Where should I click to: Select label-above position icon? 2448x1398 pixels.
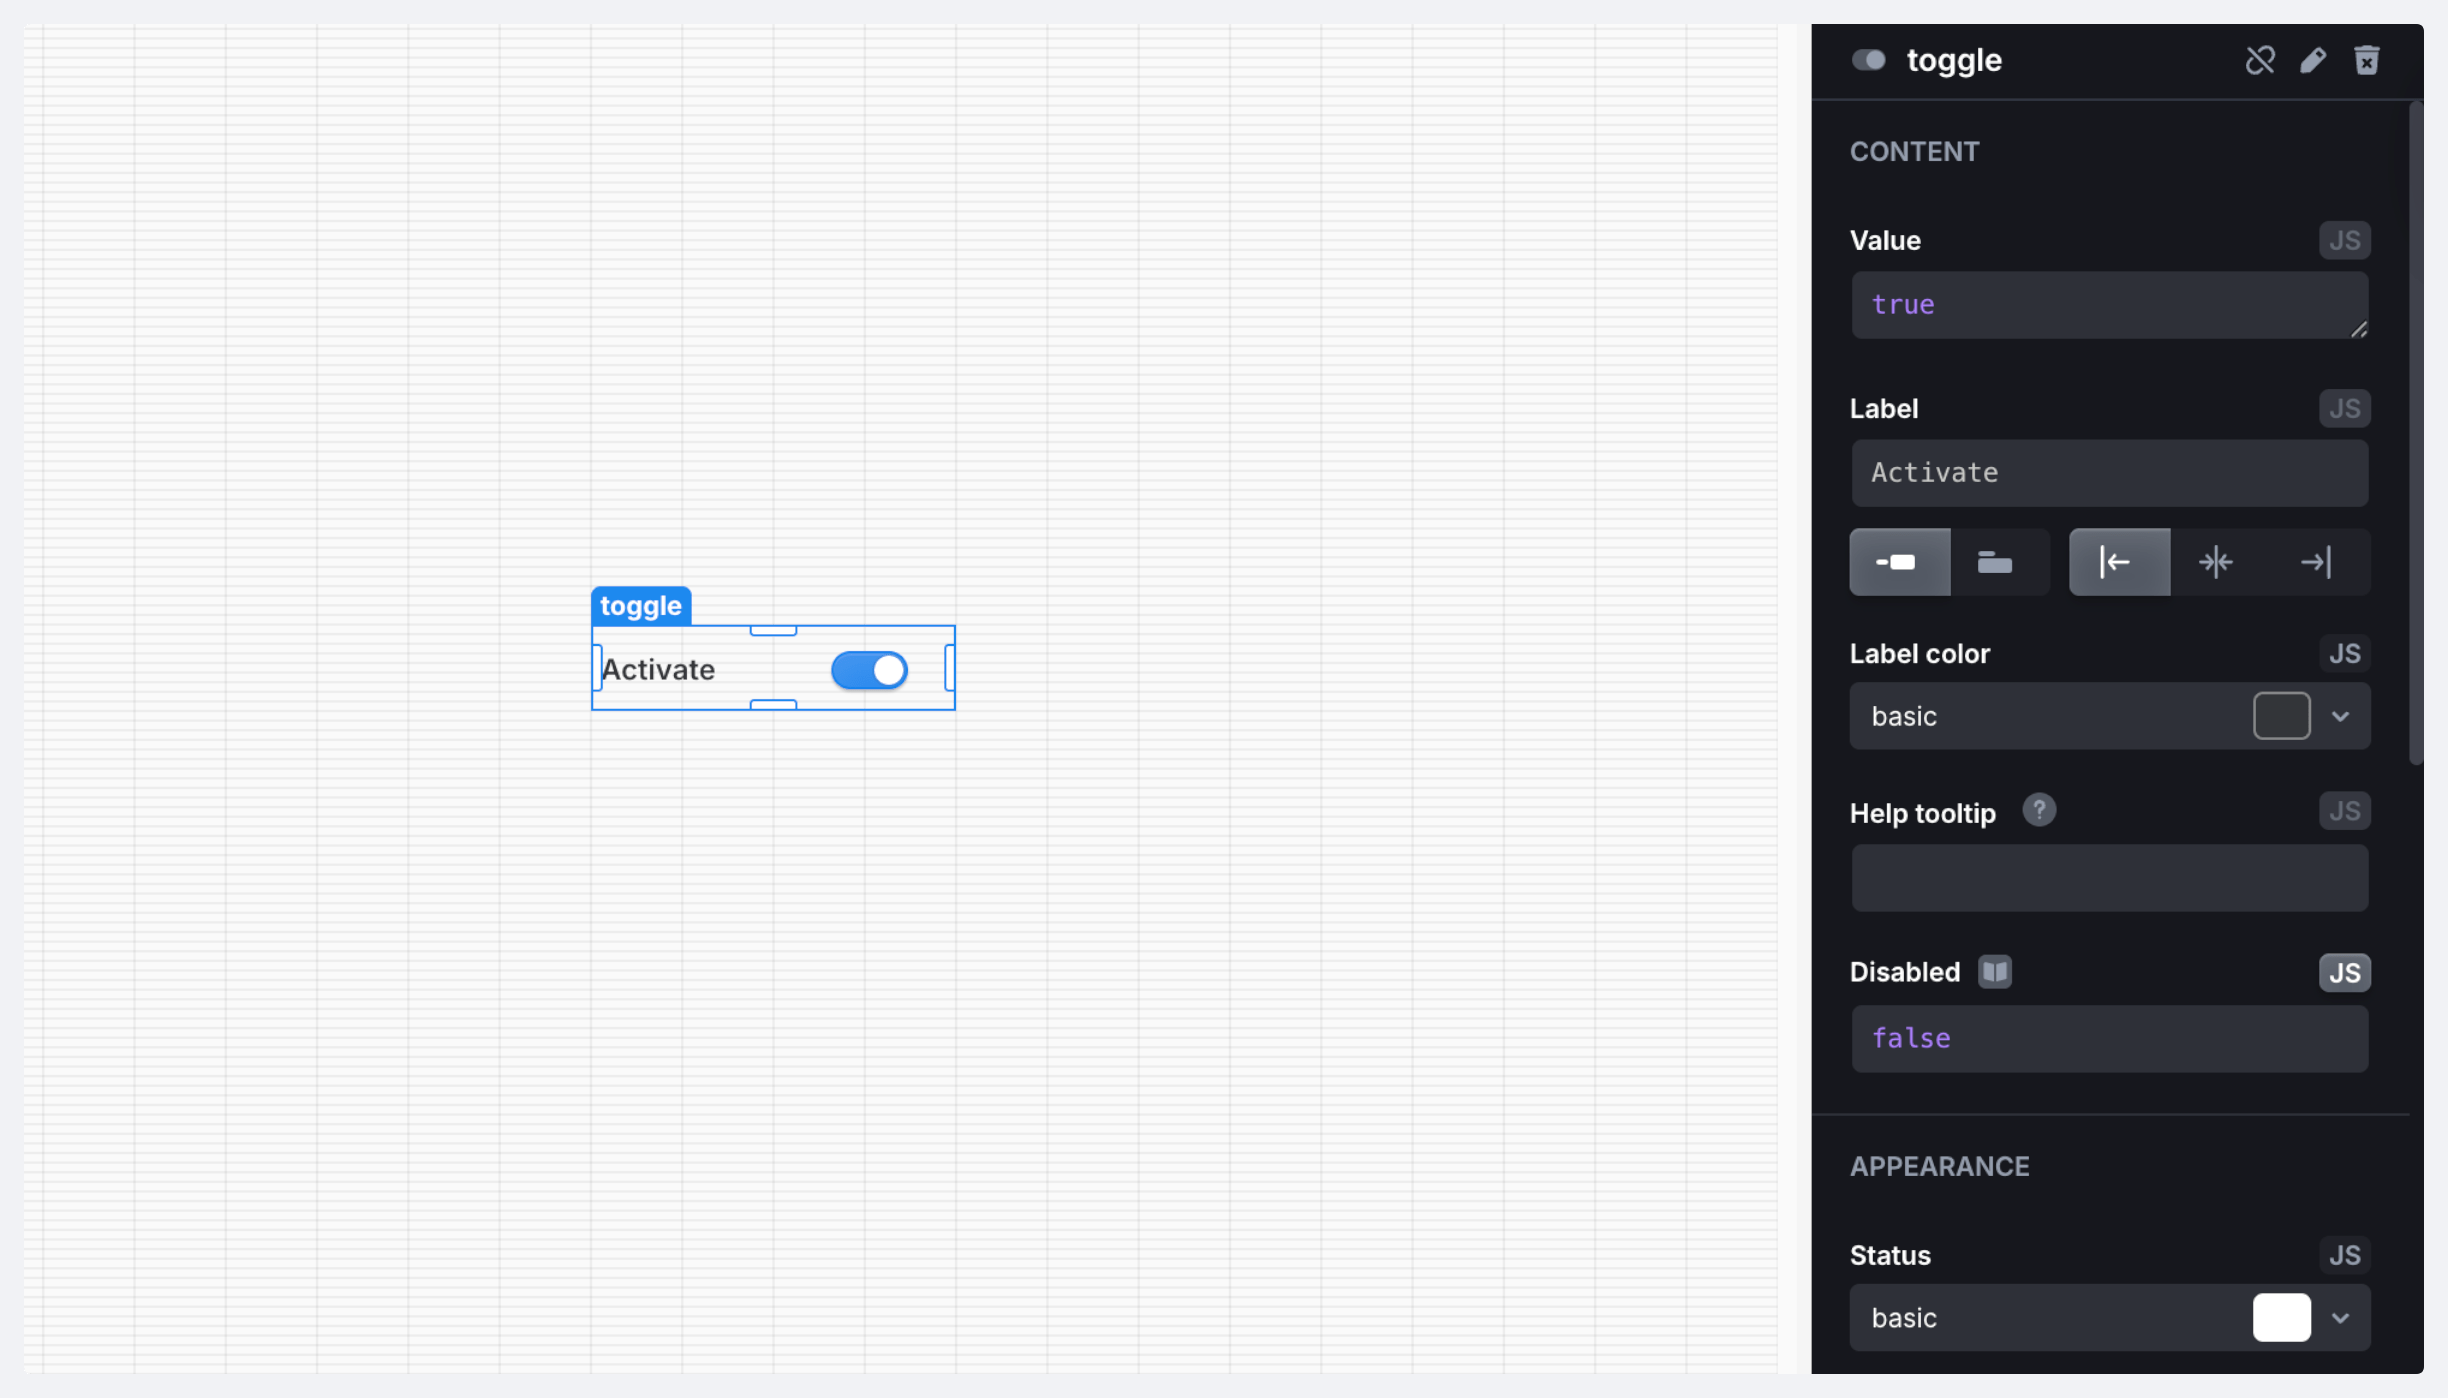tap(1995, 562)
